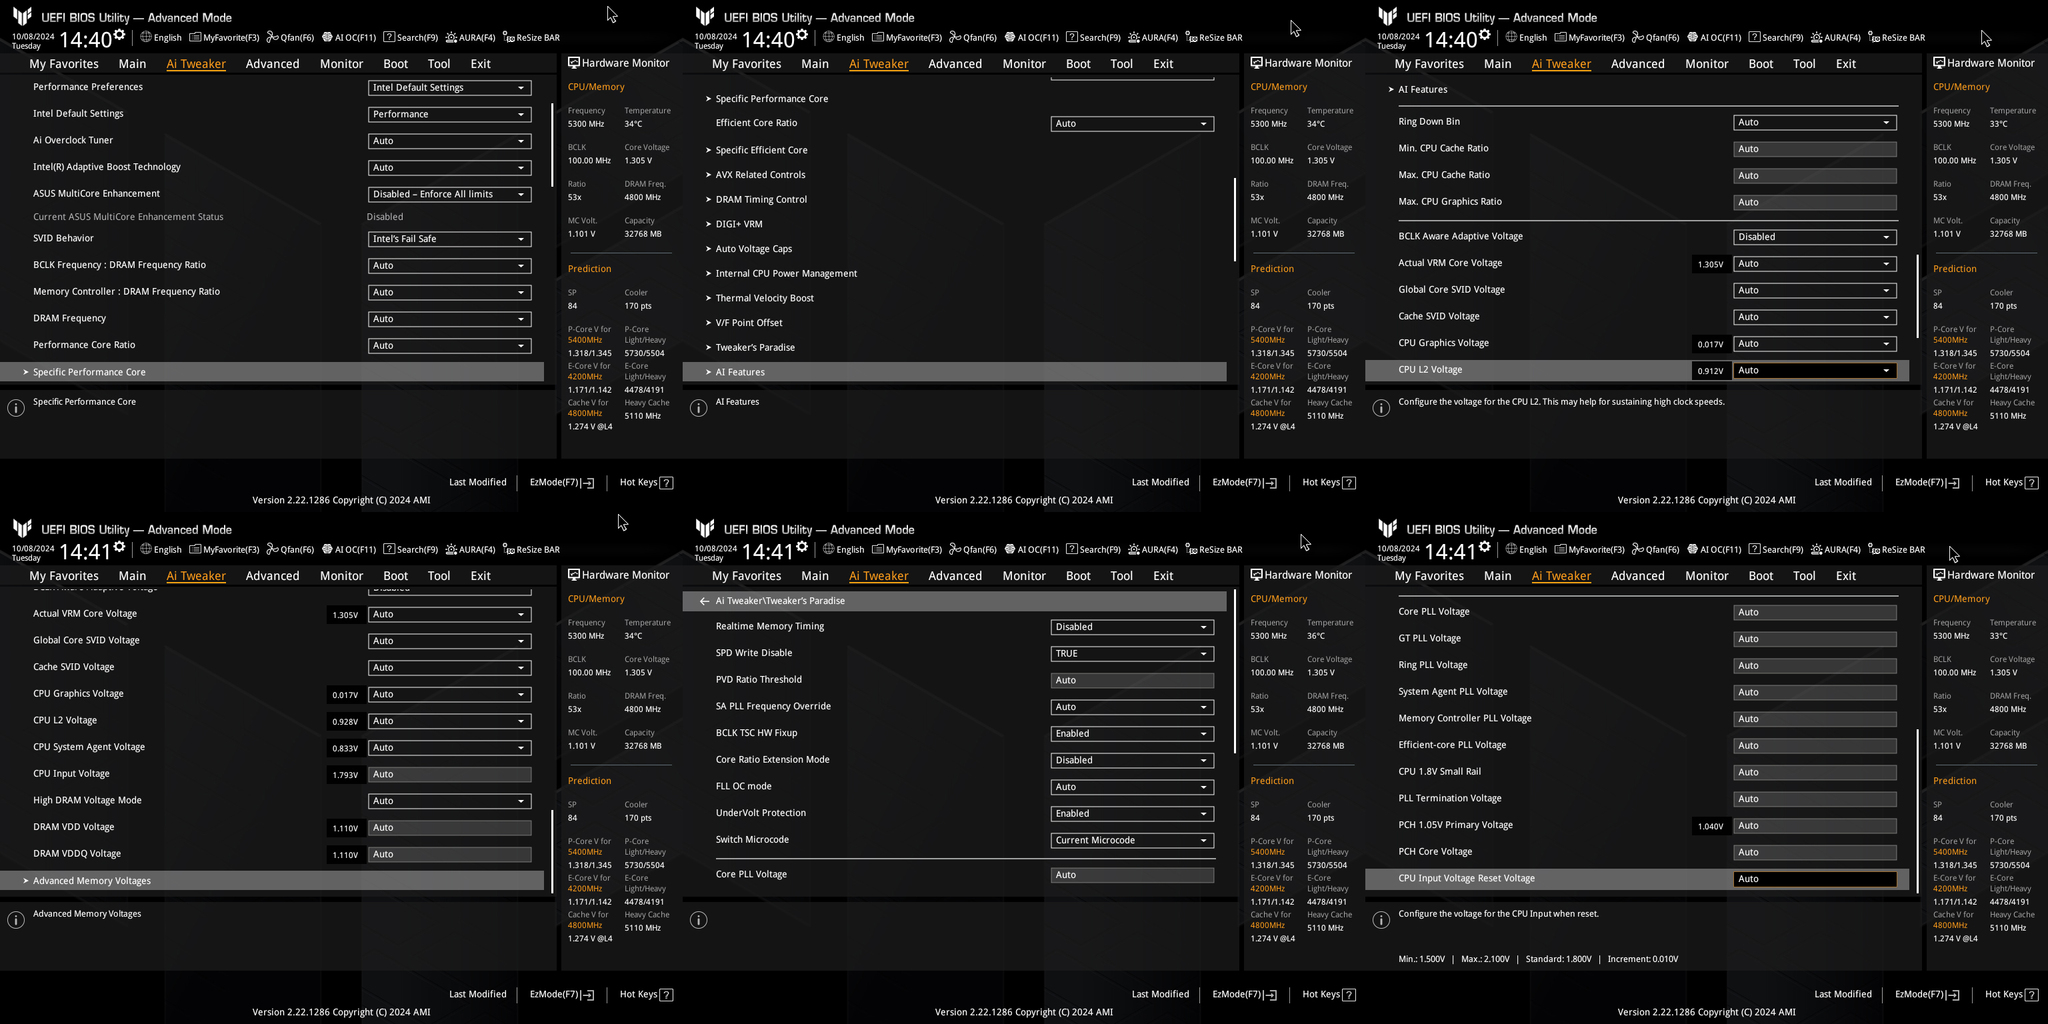Open the Realtime Memory Timing dropdown
Image resolution: width=2048 pixels, height=1024 pixels.
[x=1132, y=627]
